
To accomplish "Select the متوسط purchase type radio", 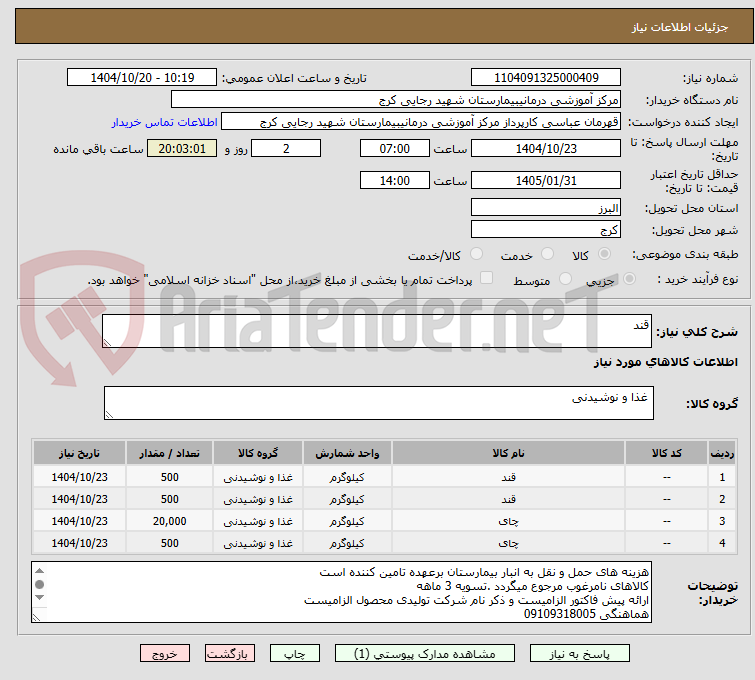I will click(x=565, y=279).
